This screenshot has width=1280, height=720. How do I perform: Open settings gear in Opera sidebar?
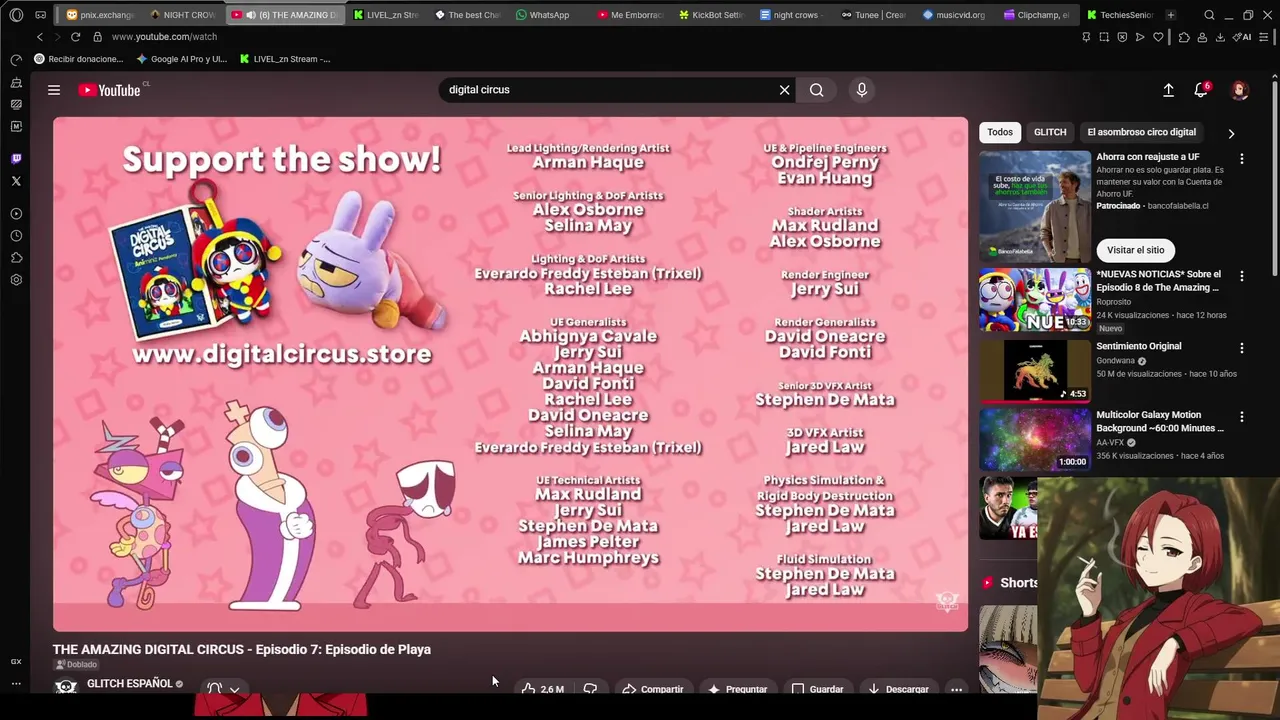pyautogui.click(x=16, y=280)
